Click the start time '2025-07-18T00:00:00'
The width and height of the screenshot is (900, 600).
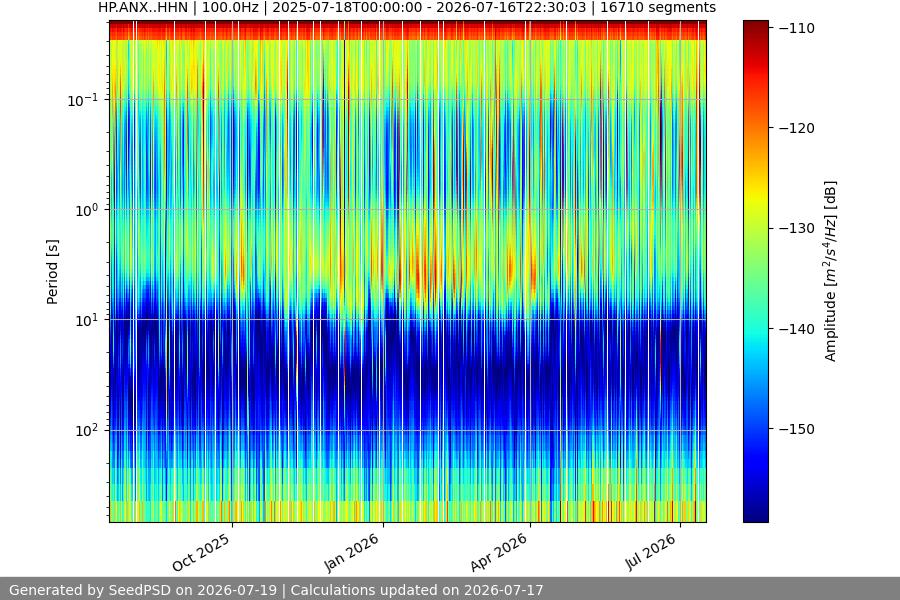tap(347, 7)
